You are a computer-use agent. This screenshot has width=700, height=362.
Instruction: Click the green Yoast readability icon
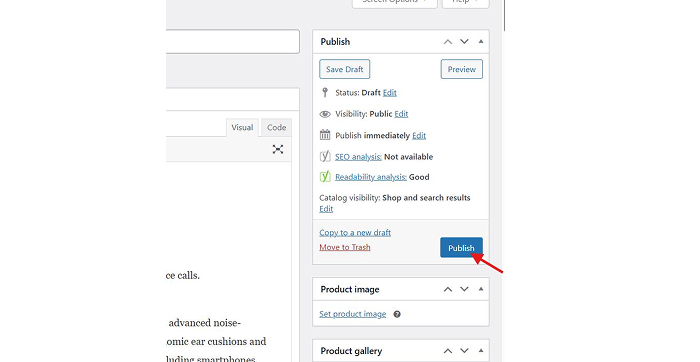tap(325, 177)
